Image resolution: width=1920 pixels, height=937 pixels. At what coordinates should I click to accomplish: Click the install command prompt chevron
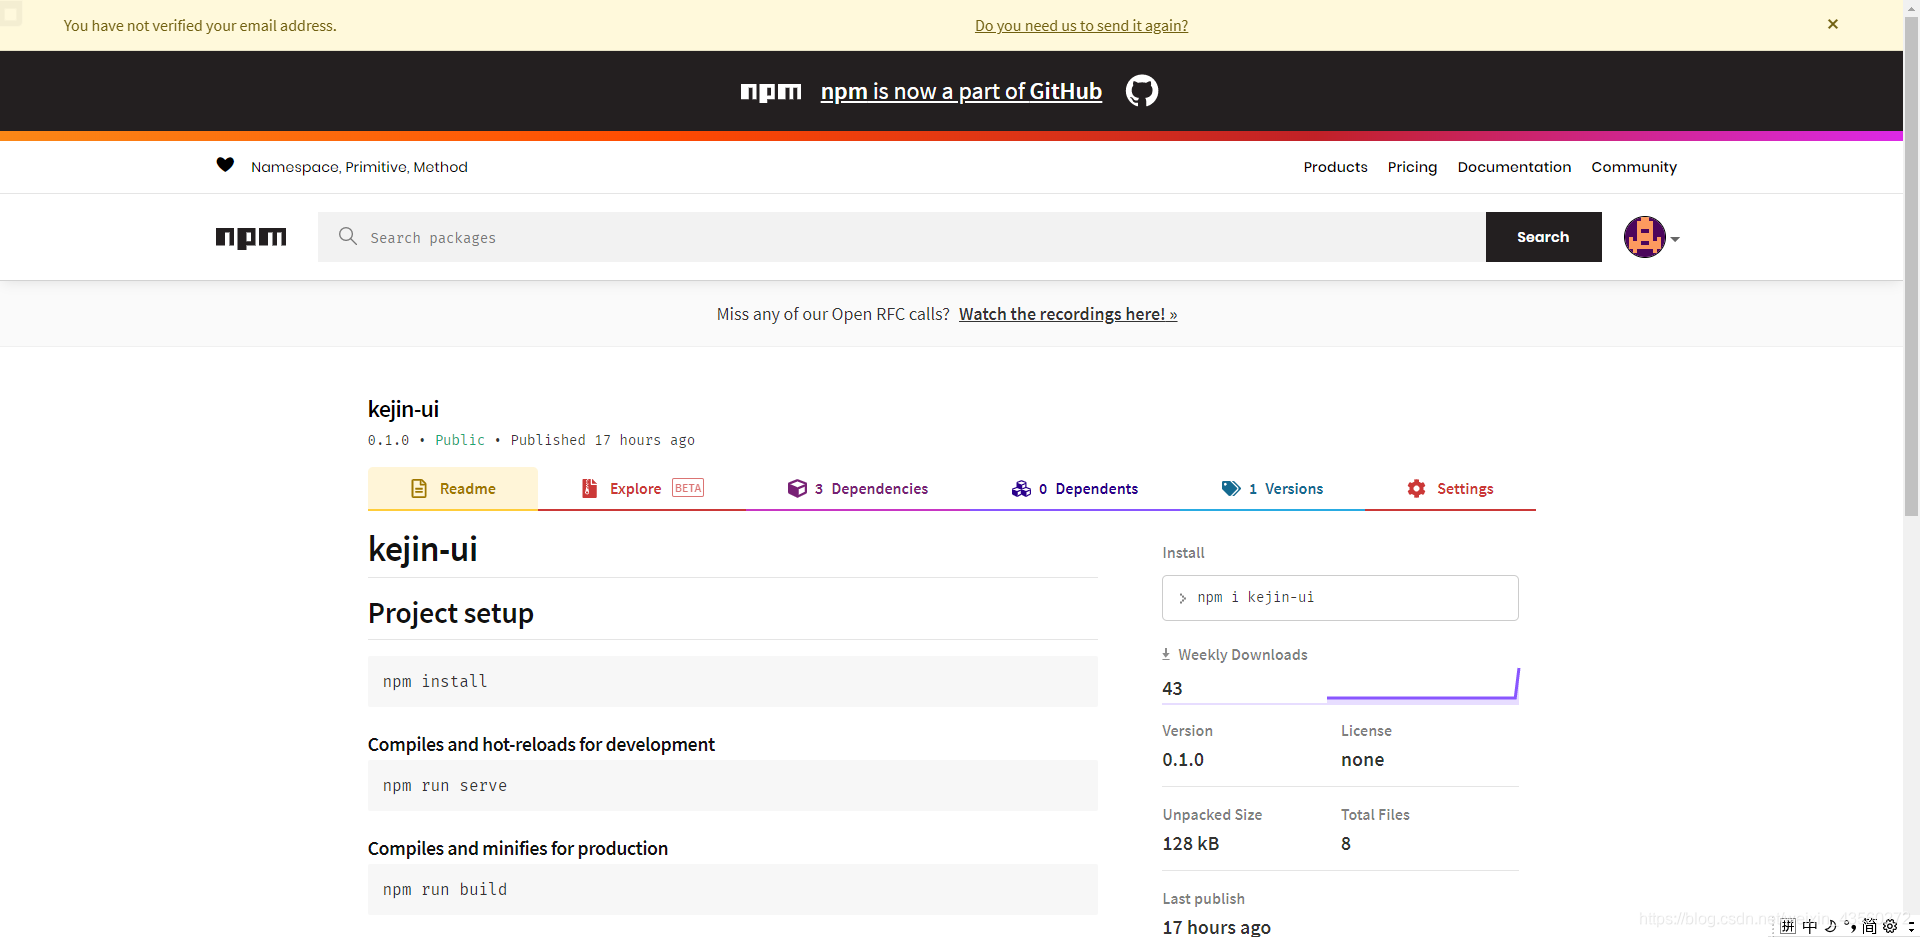point(1182,598)
